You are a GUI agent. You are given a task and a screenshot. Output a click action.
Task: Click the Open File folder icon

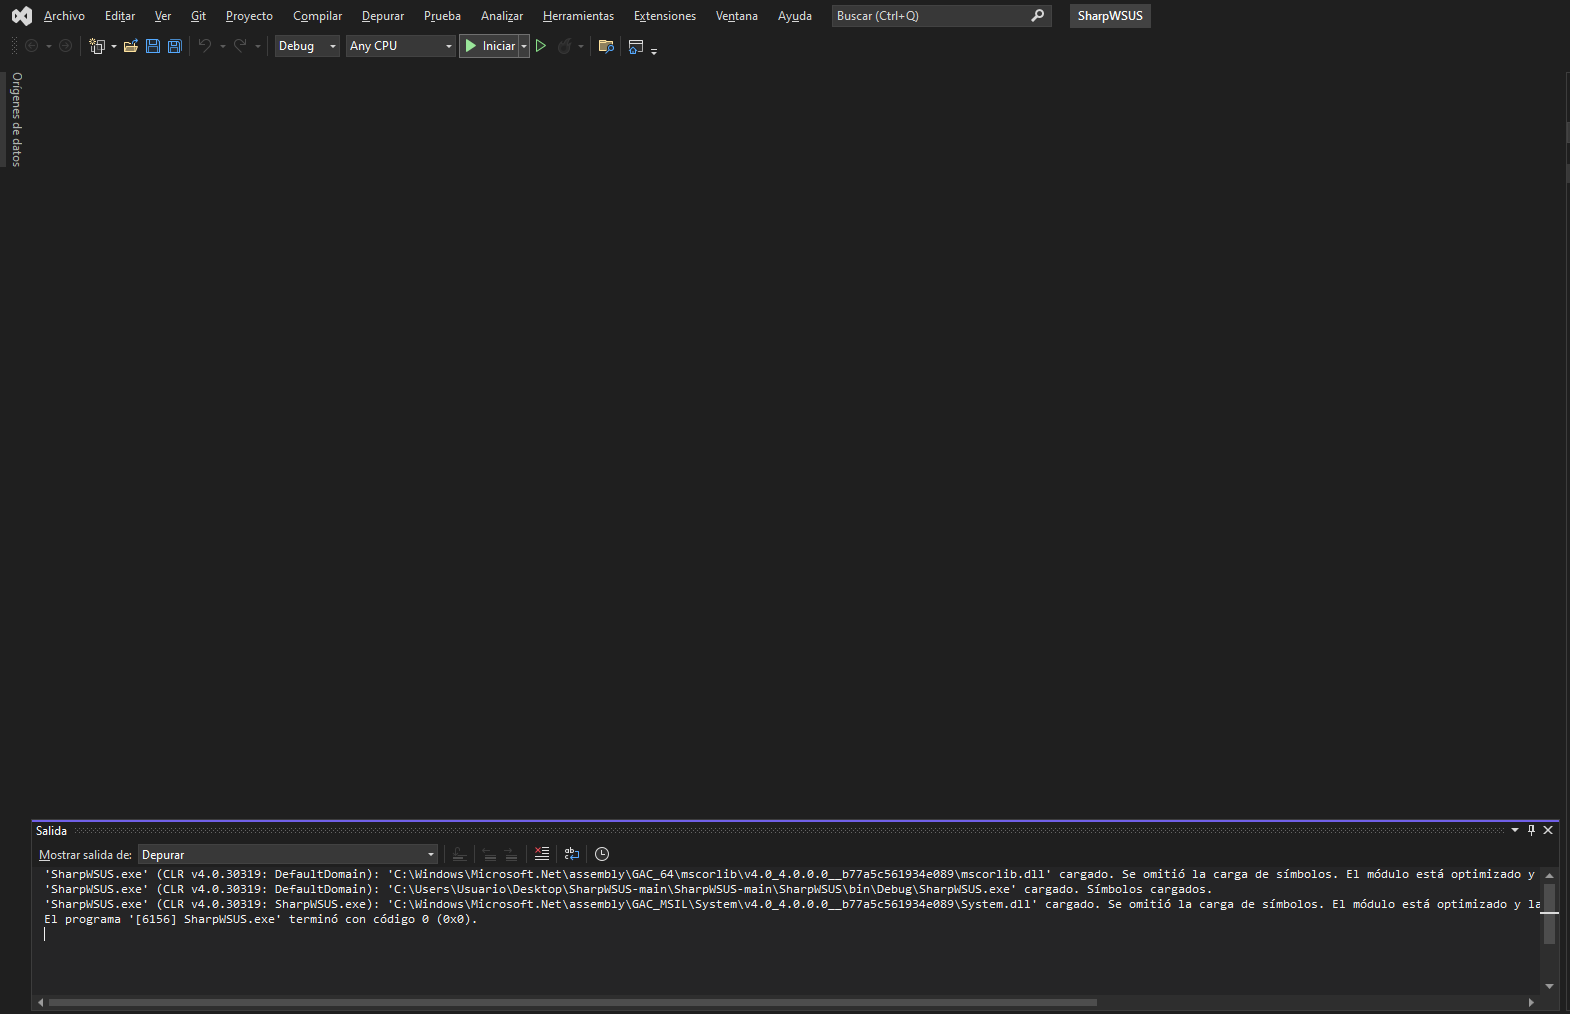[x=131, y=46]
